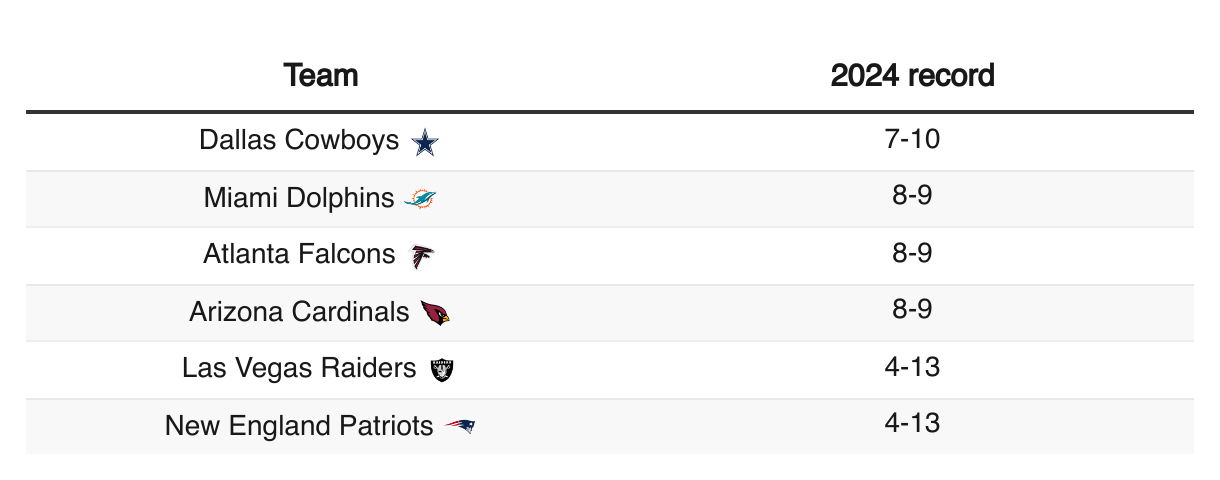Click the Arizona Cardinals bird logo

click(x=435, y=313)
